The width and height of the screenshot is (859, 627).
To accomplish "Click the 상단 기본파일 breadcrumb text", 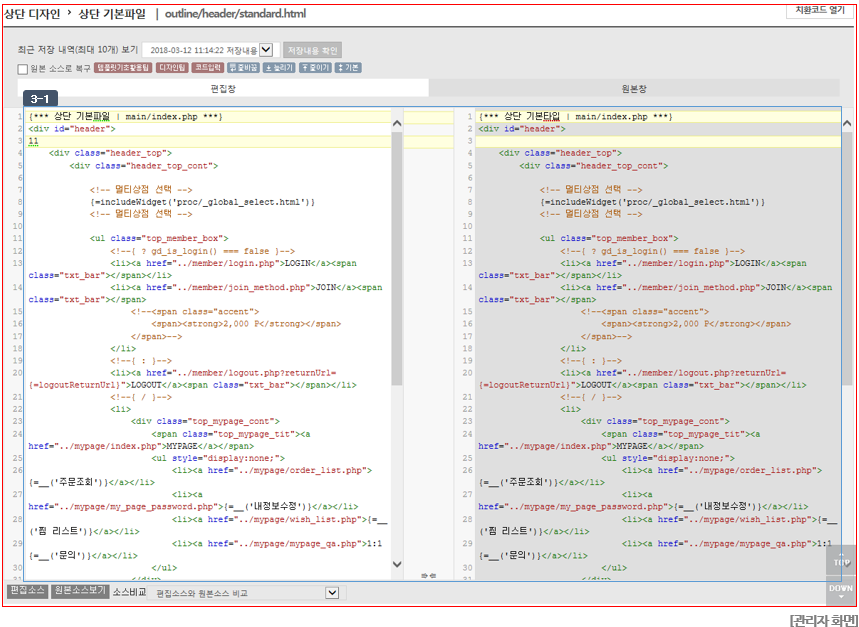I will point(112,14).
